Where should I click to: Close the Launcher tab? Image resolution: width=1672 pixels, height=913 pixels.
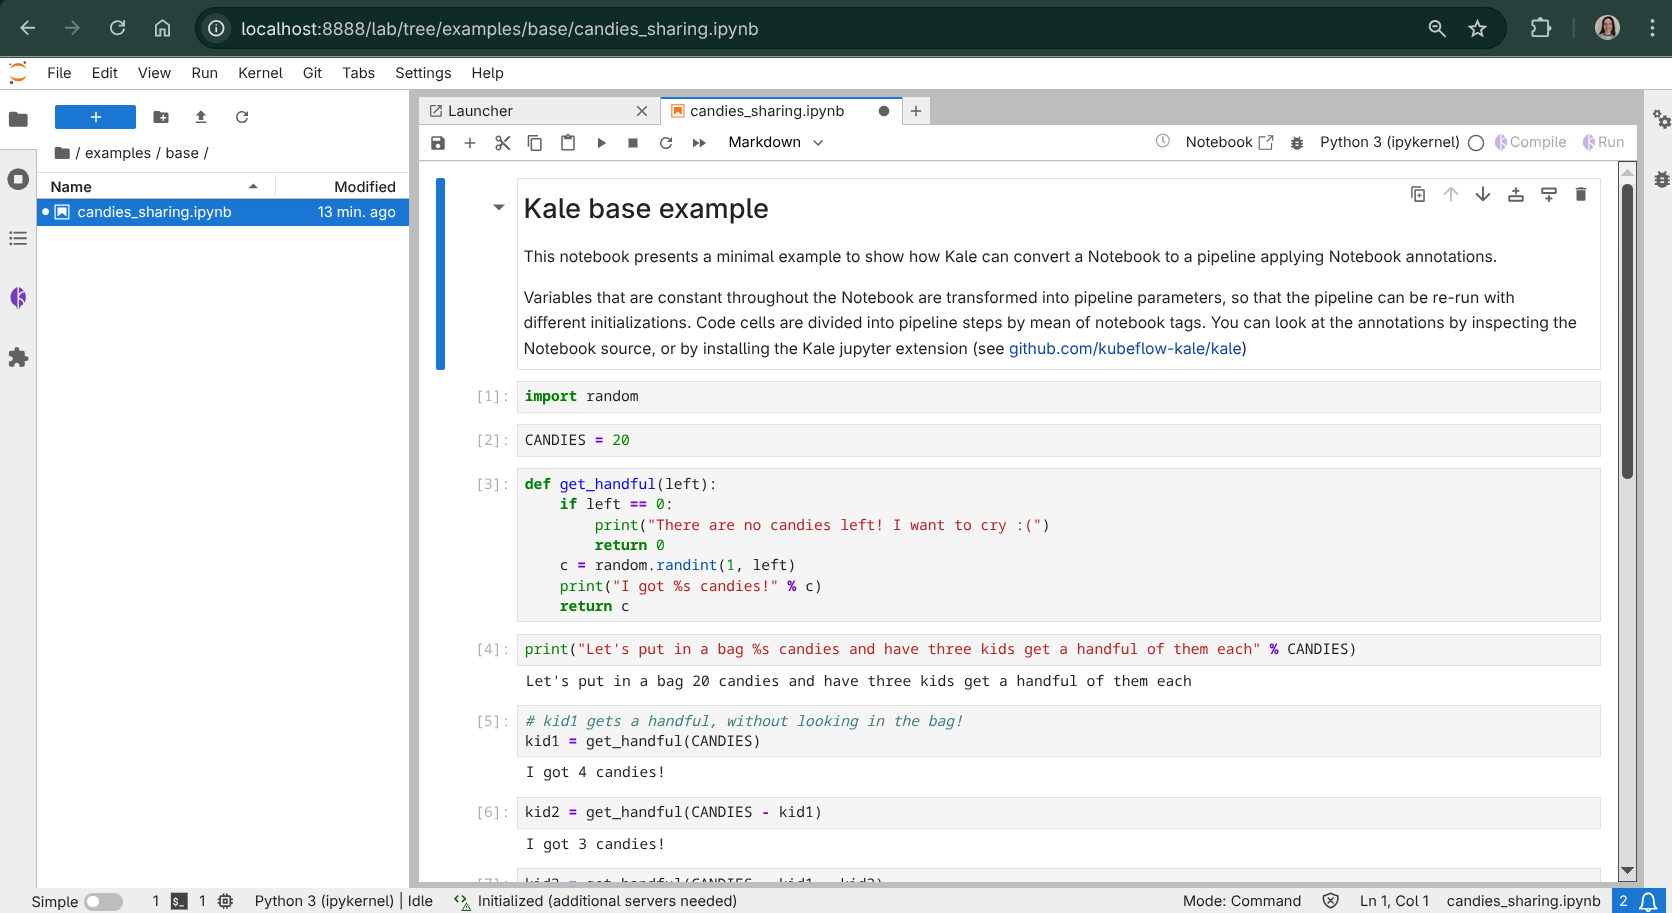coord(642,111)
